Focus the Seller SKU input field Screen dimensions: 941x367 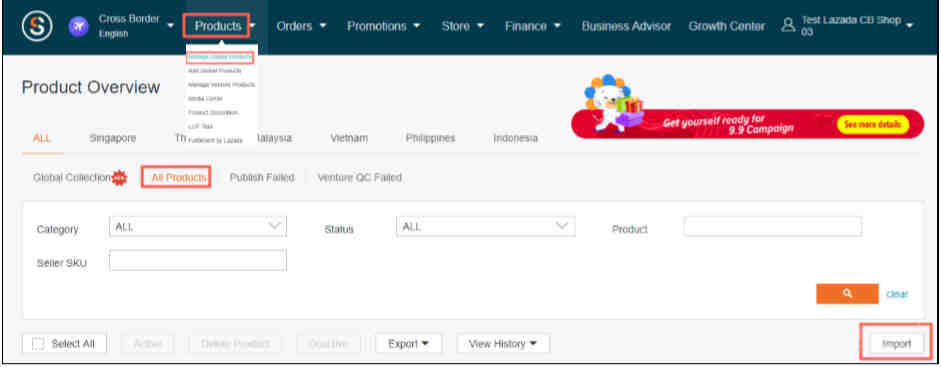tap(198, 260)
